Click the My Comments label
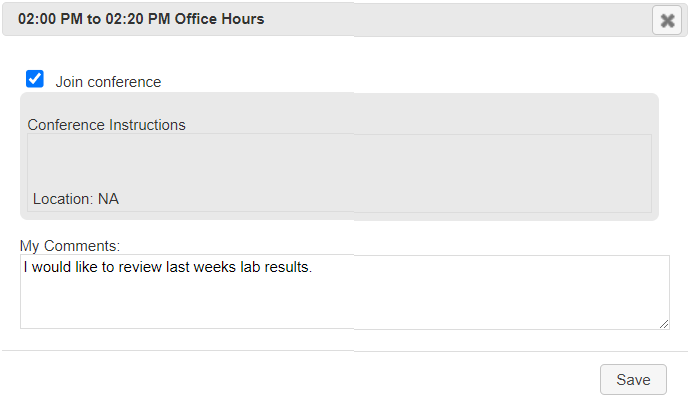 pyautogui.click(x=69, y=245)
